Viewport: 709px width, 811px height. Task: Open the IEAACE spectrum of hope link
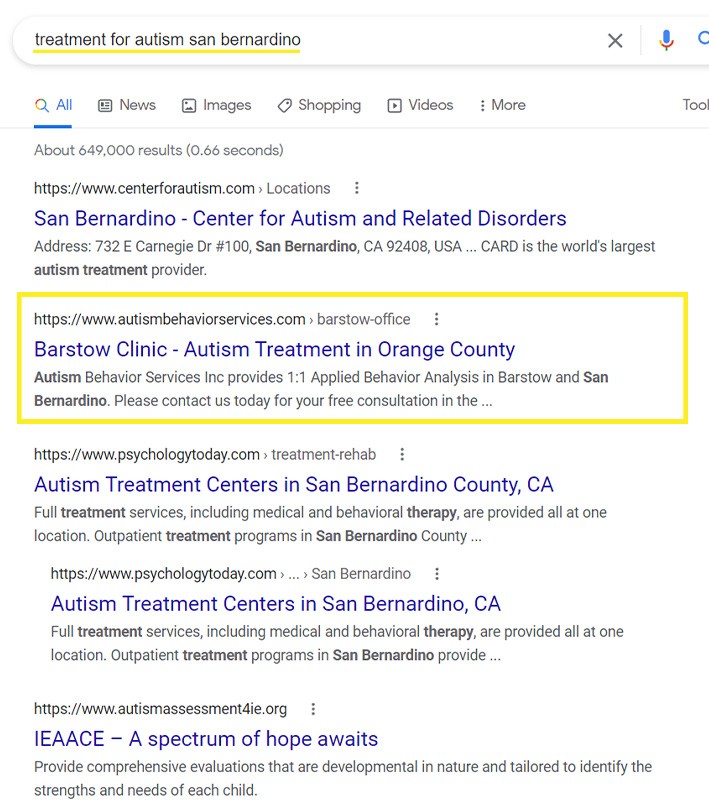click(206, 739)
